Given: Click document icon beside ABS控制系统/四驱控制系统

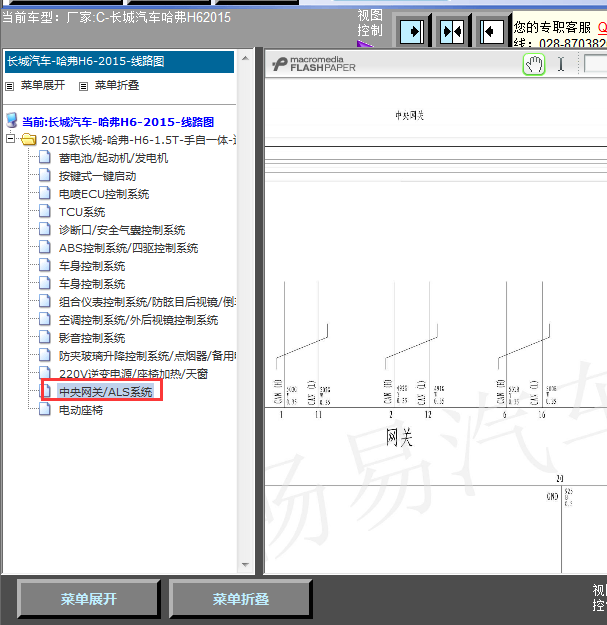Looking at the screenshot, I should click(45, 248).
